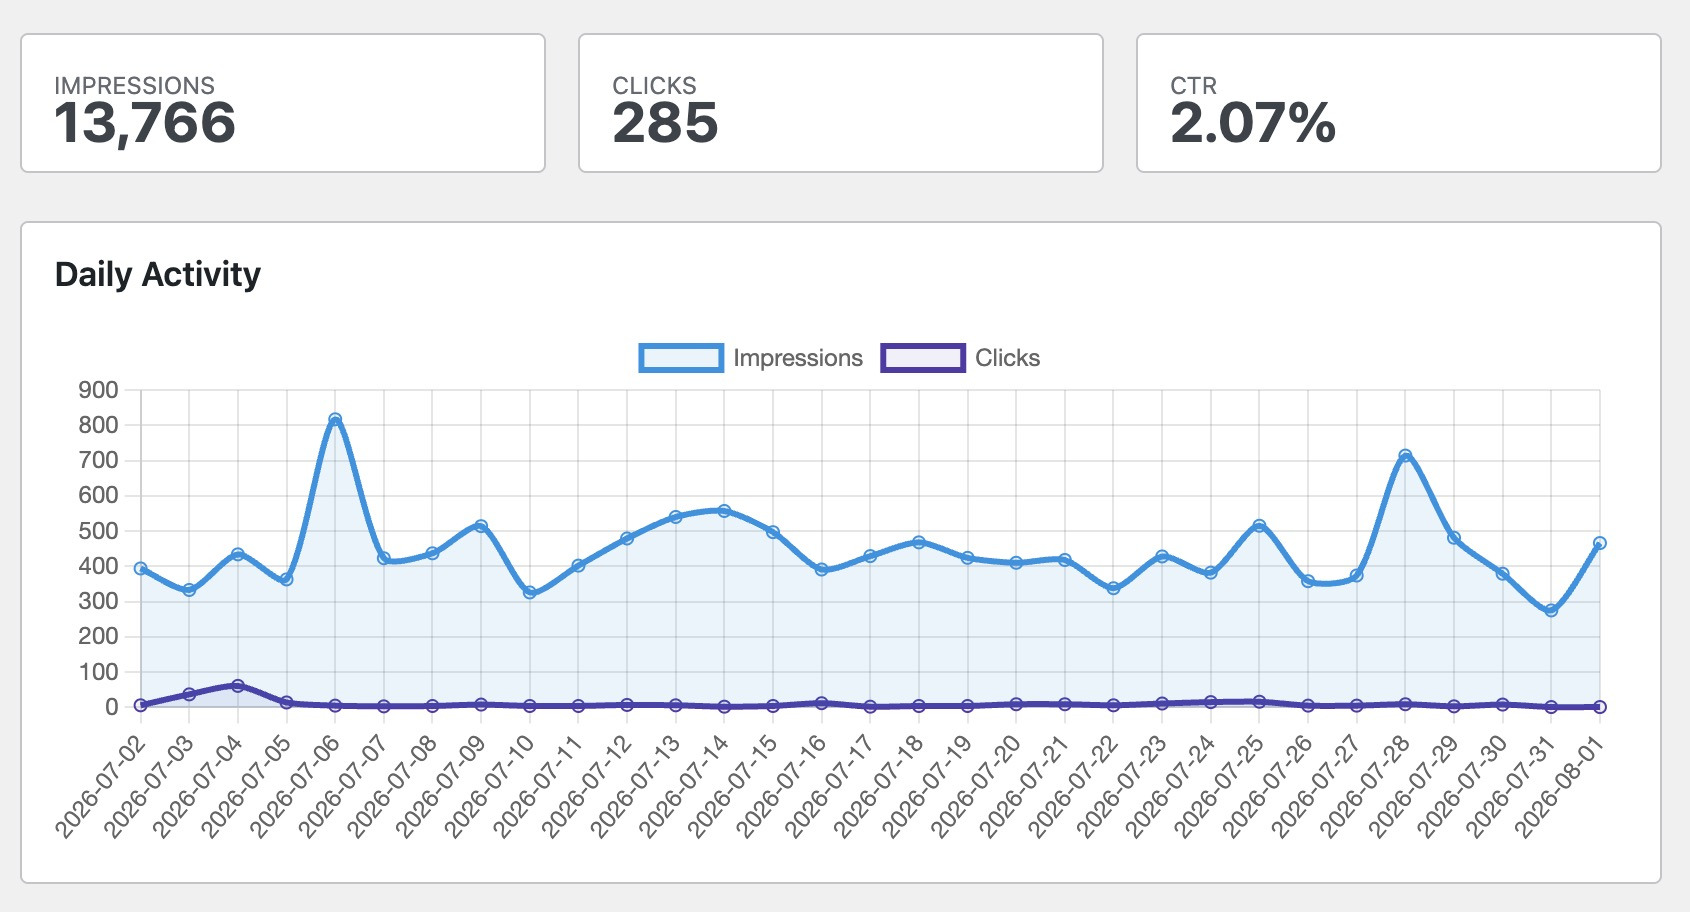Click the IMPRESSIONS card heading
1690x912 pixels.
[x=134, y=85]
